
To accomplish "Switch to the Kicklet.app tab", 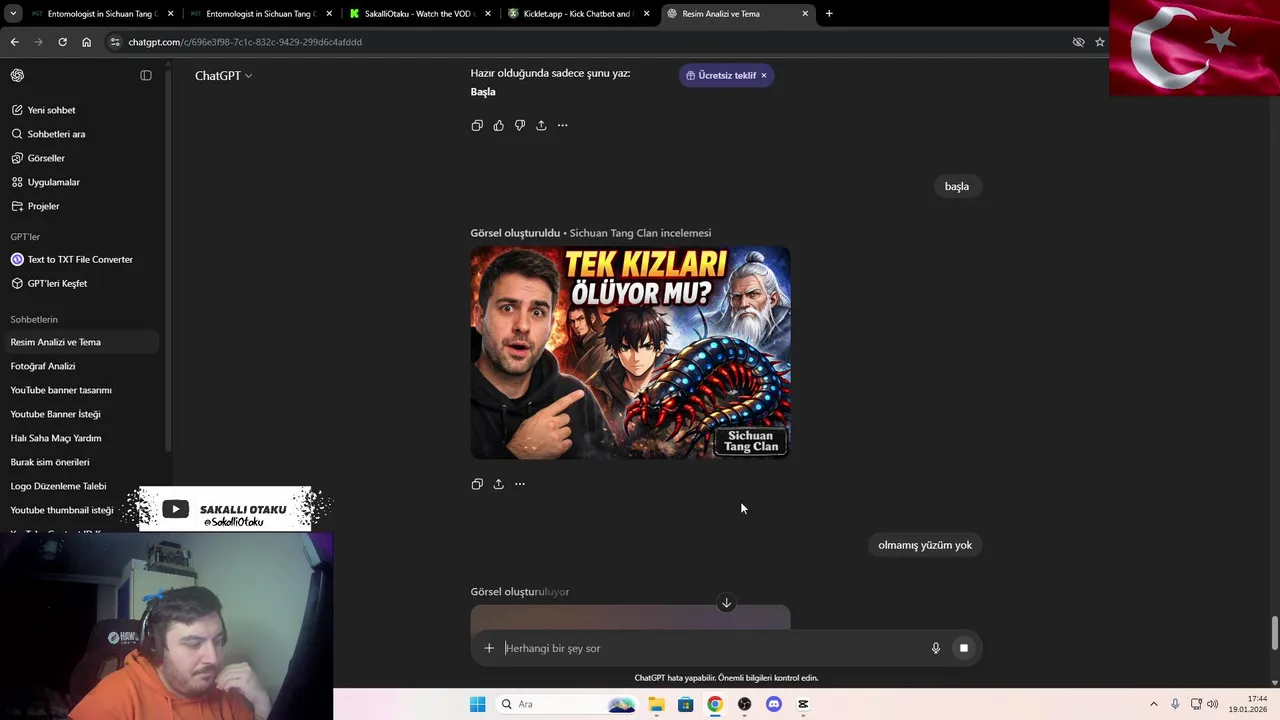I will (577, 14).
